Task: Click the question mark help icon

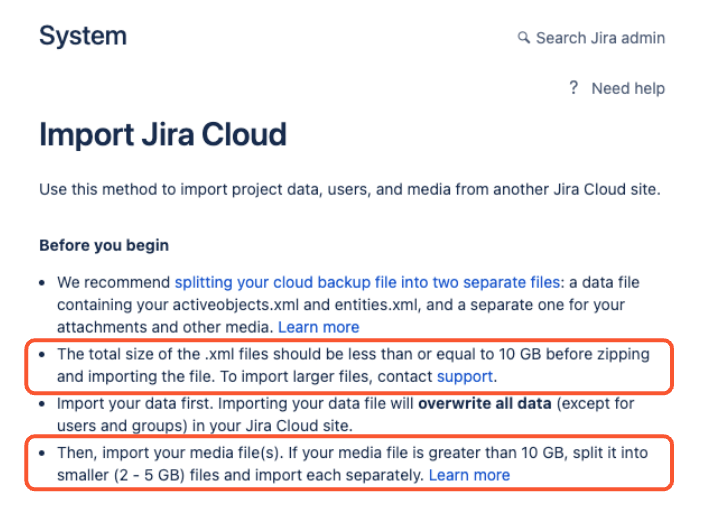Action: point(573,88)
